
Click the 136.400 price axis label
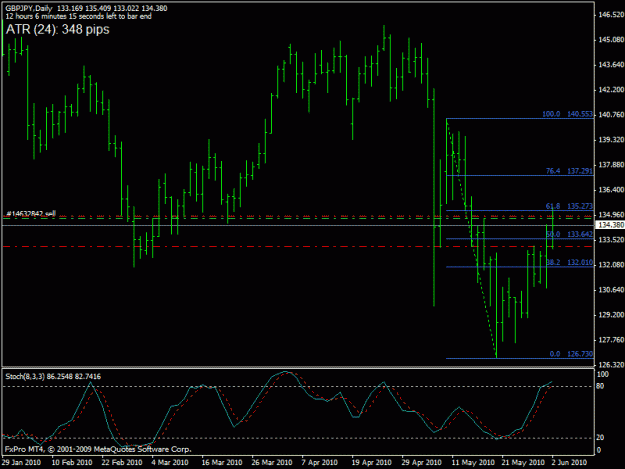coord(611,190)
